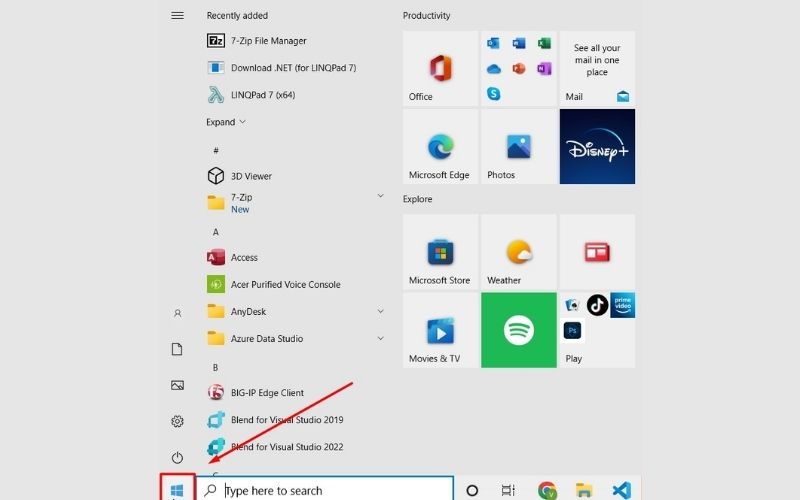Open the Office tile
The image size is (800, 500).
coord(440,68)
